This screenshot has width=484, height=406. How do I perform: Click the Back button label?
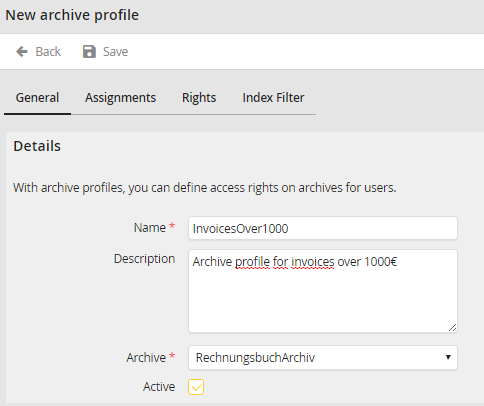[48, 52]
